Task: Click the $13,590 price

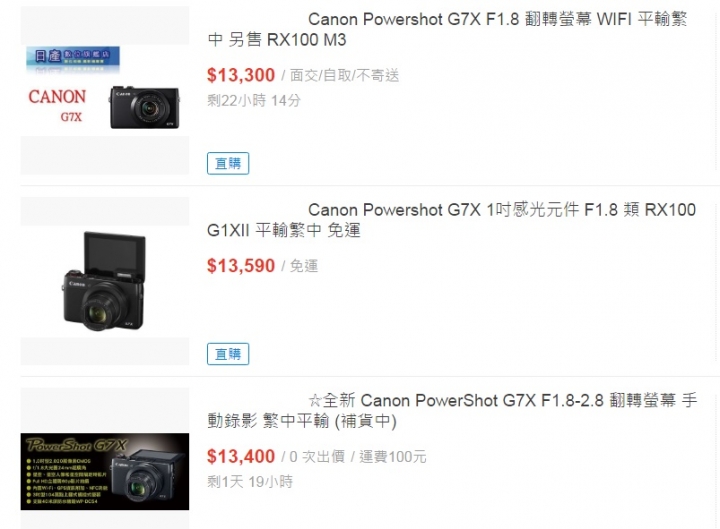Action: click(x=241, y=266)
